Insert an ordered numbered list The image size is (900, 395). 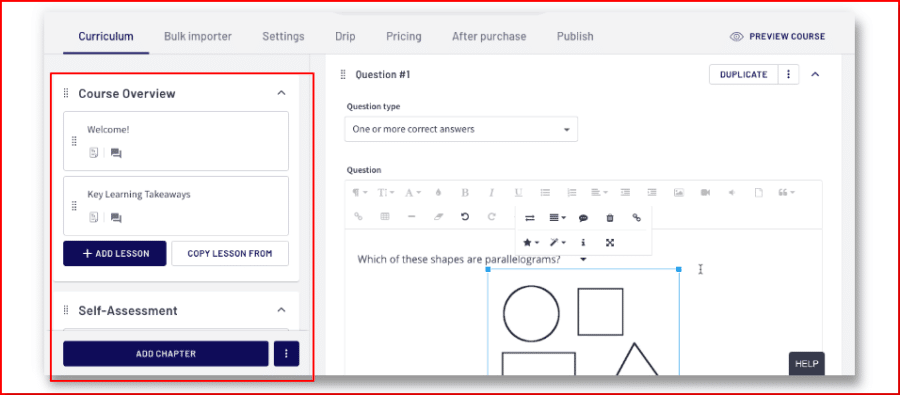pos(572,193)
